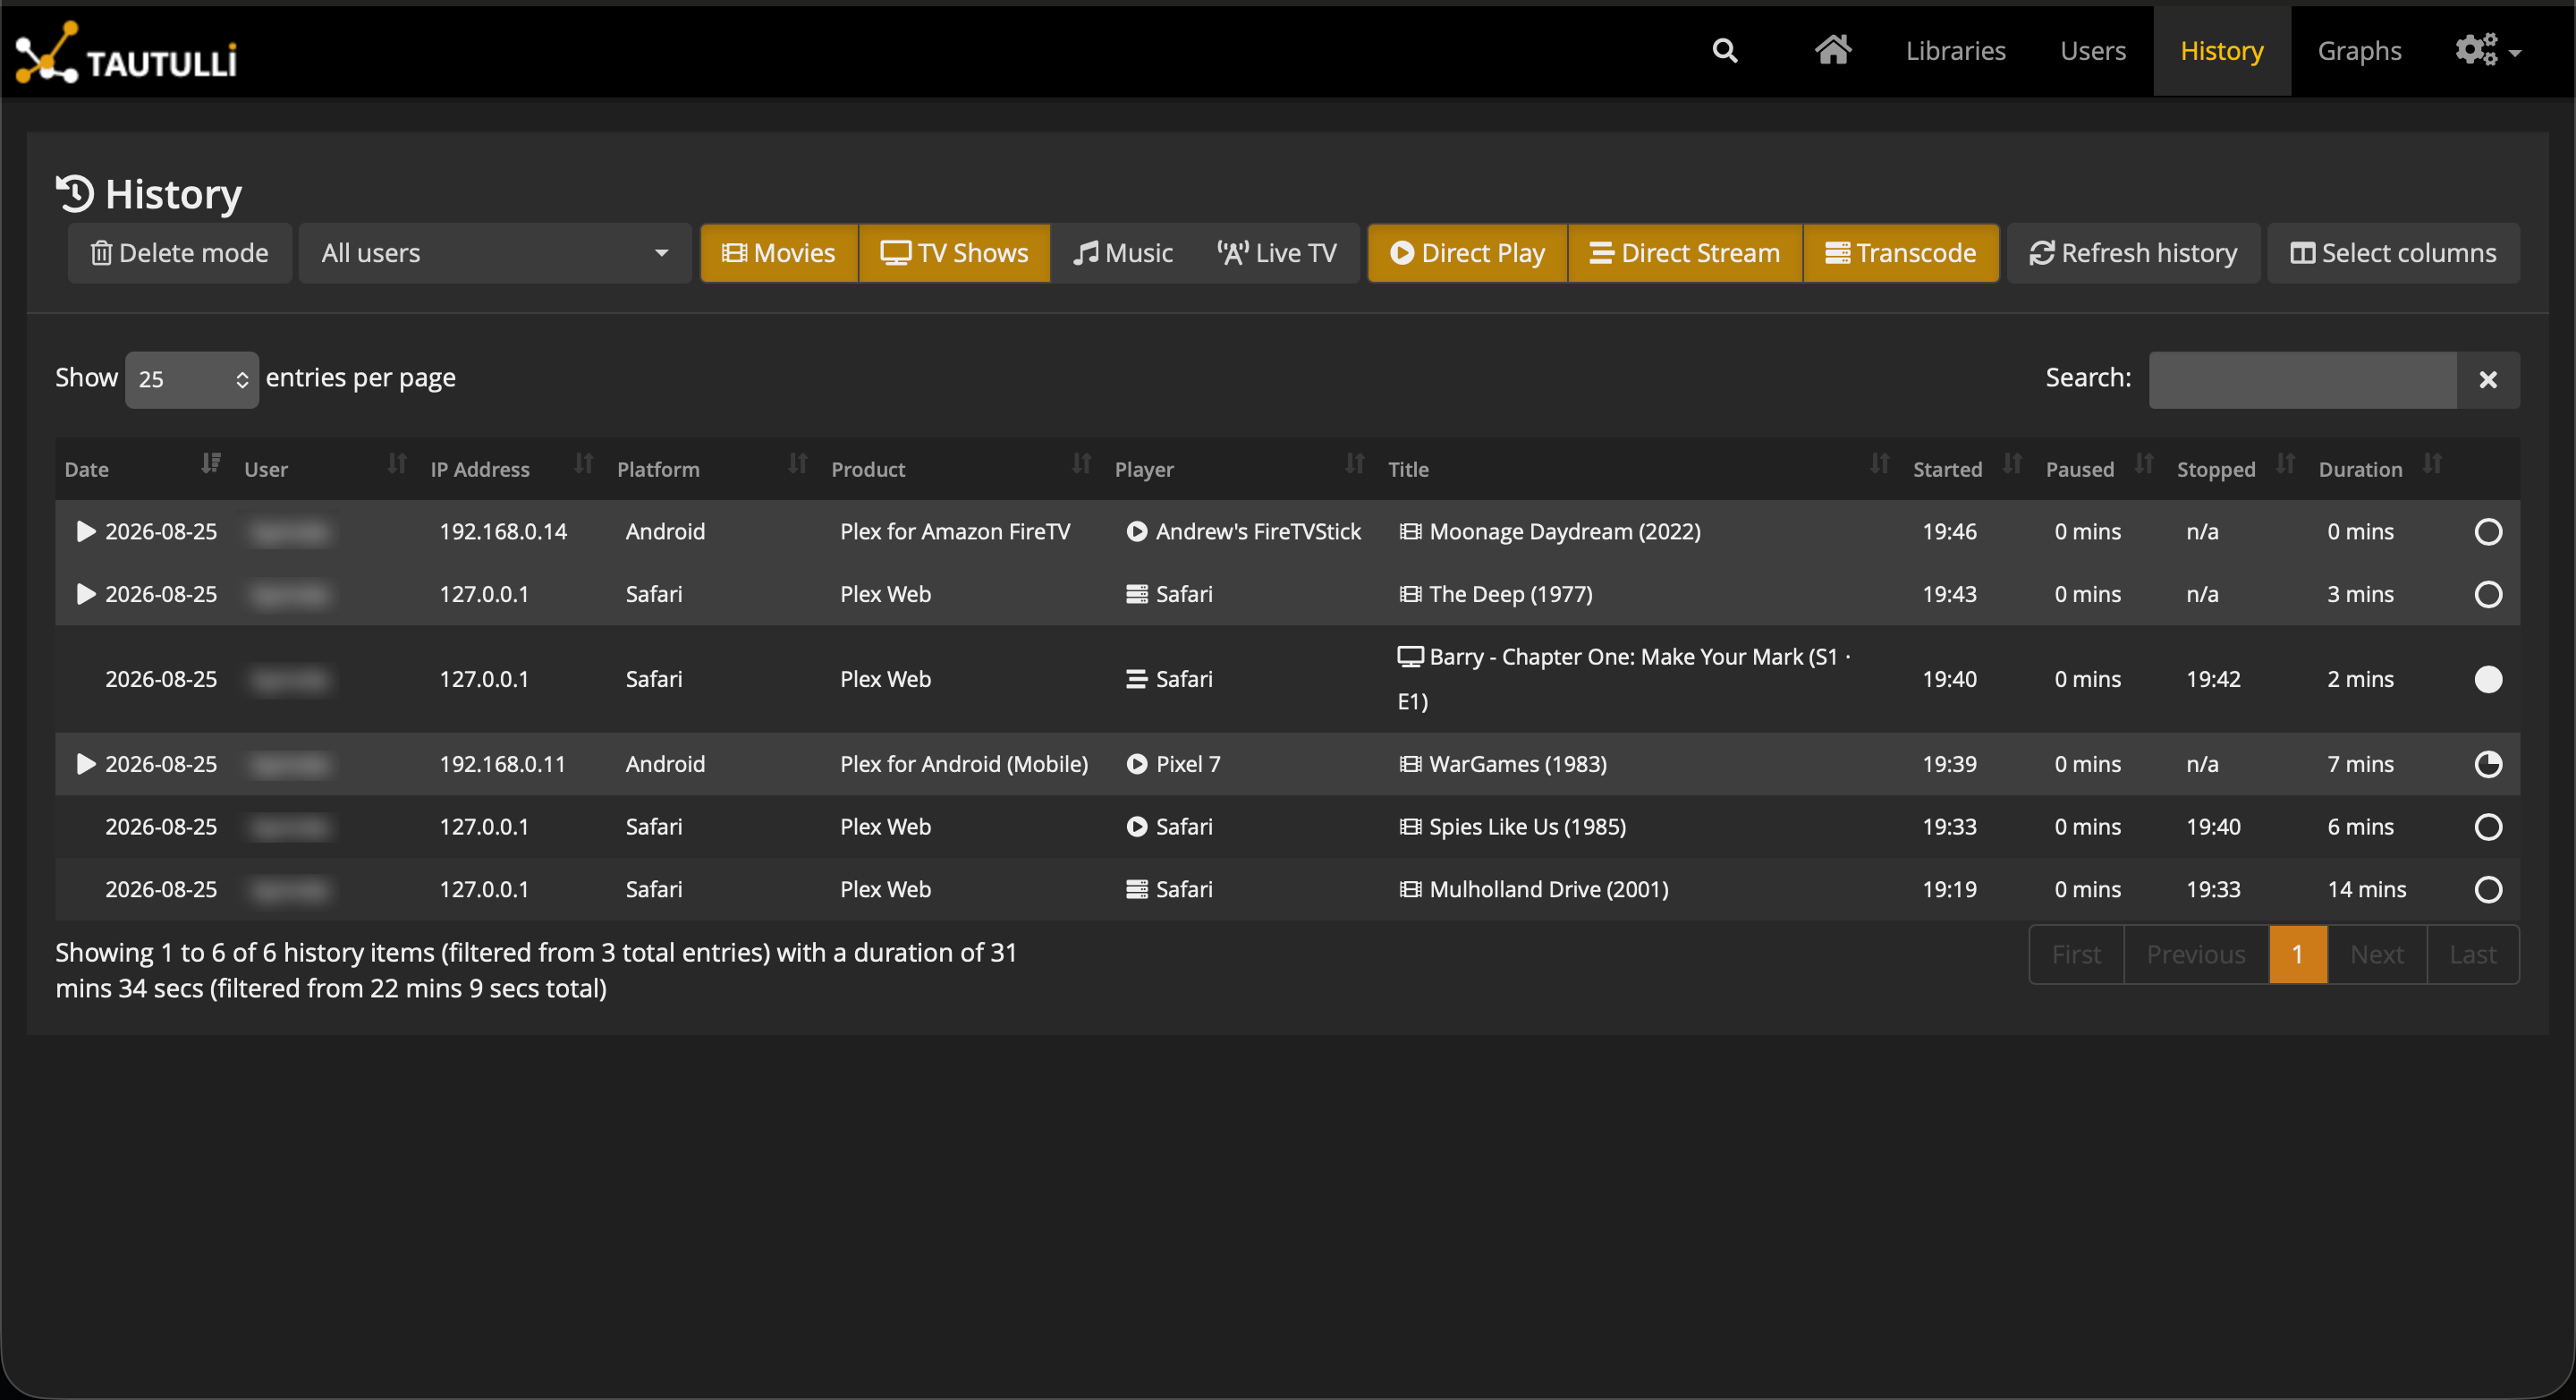The height and width of the screenshot is (1400, 2576).
Task: Toggle the Music media filter
Action: [1122, 253]
